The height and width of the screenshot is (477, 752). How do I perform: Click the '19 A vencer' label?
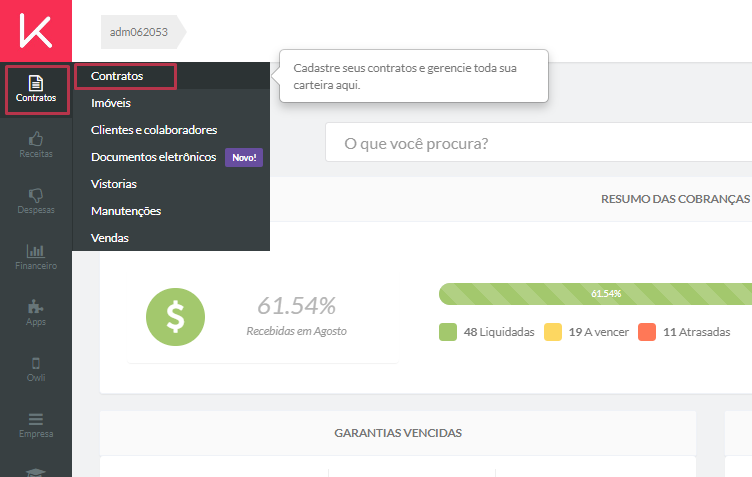tap(599, 332)
